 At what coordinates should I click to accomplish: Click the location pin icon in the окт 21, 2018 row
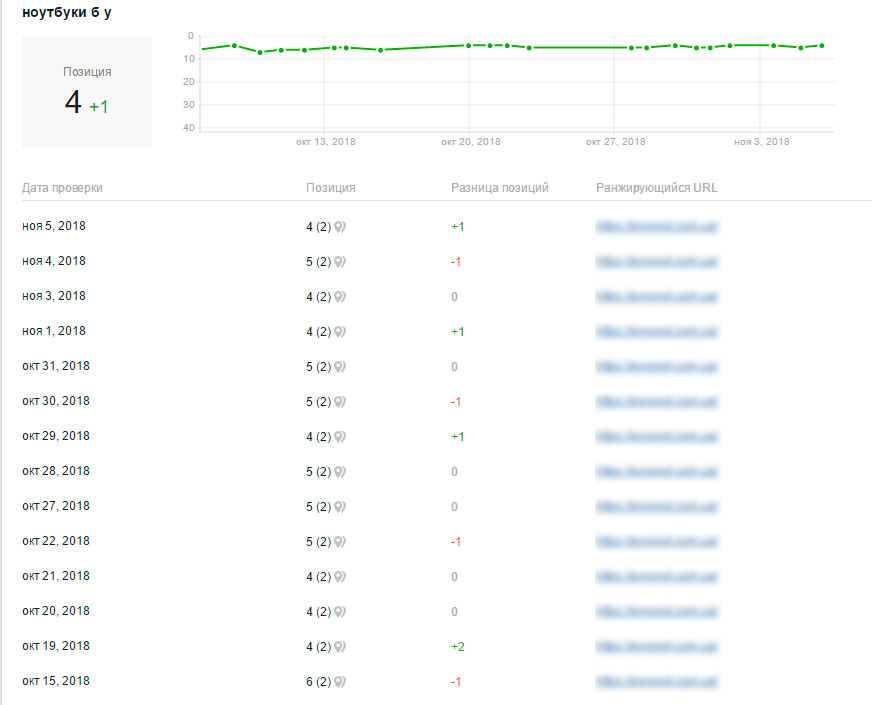tap(340, 577)
